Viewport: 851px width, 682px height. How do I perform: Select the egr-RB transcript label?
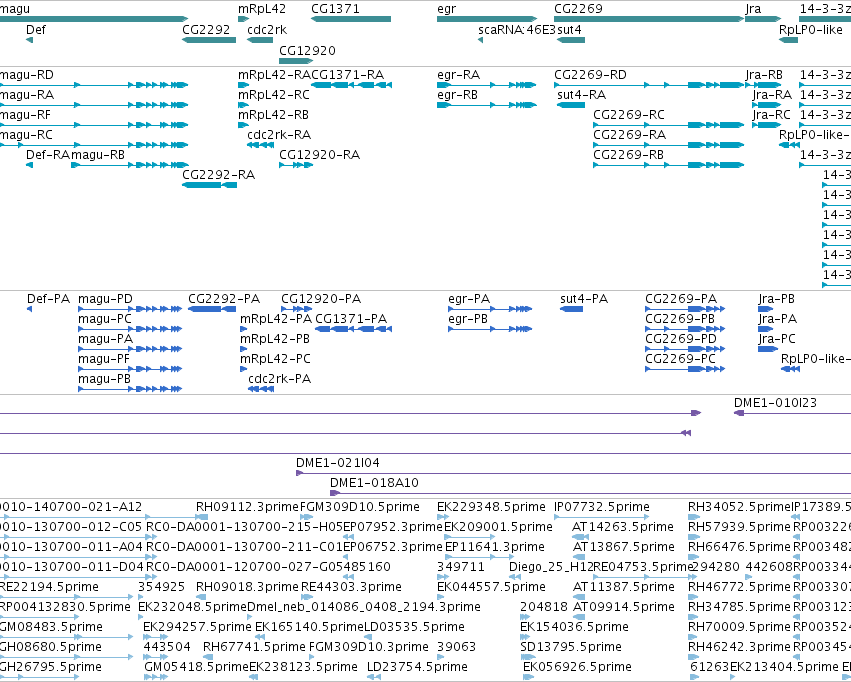tap(458, 95)
